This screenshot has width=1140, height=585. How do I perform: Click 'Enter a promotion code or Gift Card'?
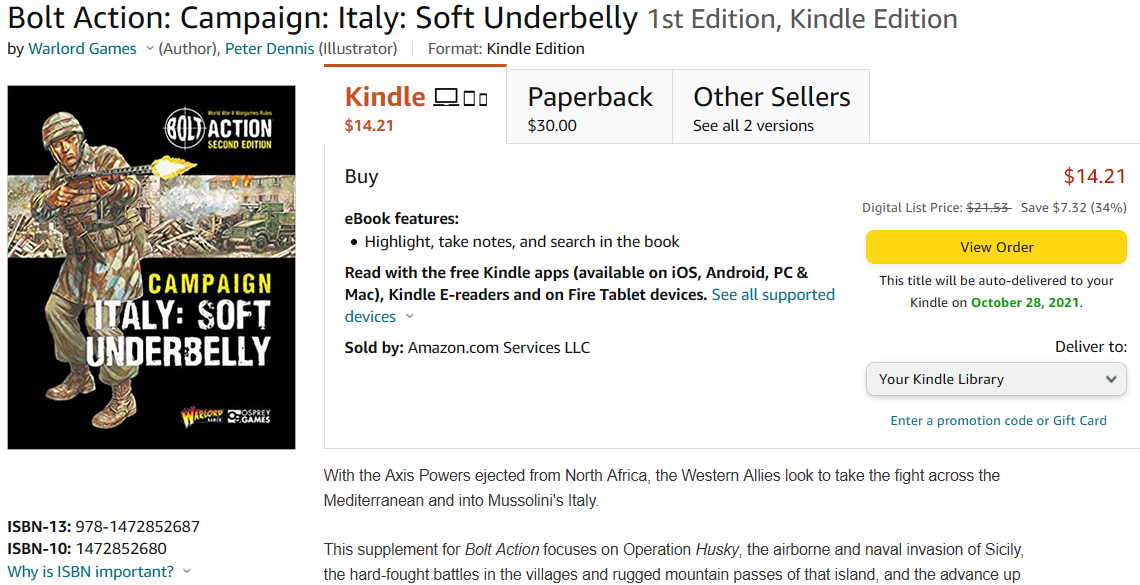998,421
